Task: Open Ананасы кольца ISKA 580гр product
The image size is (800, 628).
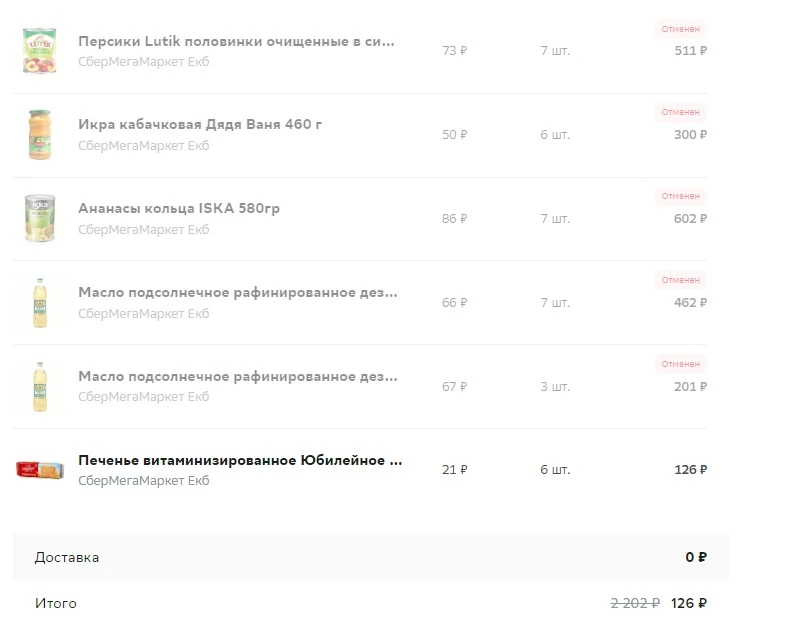Action: coord(179,208)
